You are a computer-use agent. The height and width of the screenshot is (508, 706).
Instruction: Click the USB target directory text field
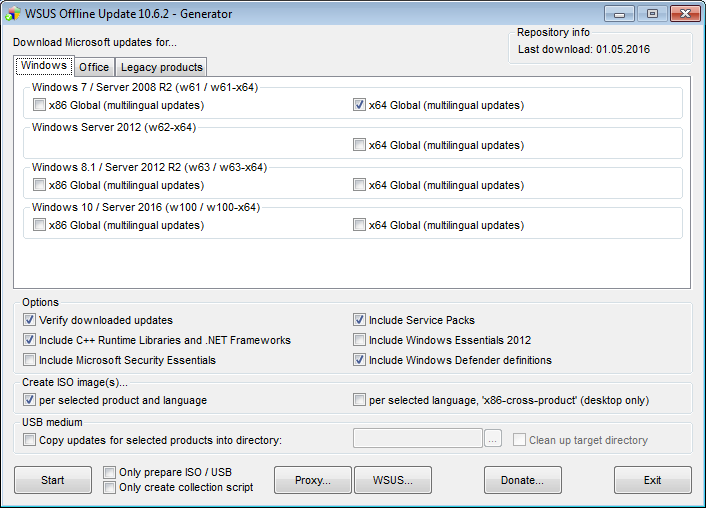click(418, 438)
